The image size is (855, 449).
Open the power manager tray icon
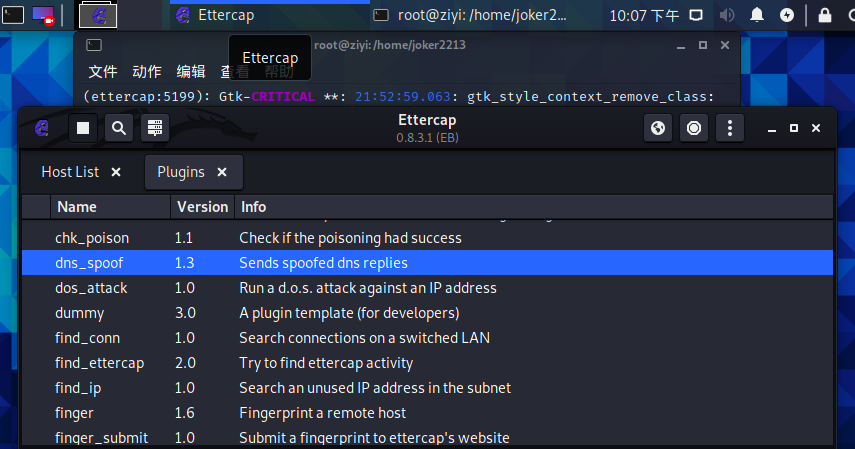pyautogui.click(x=788, y=15)
